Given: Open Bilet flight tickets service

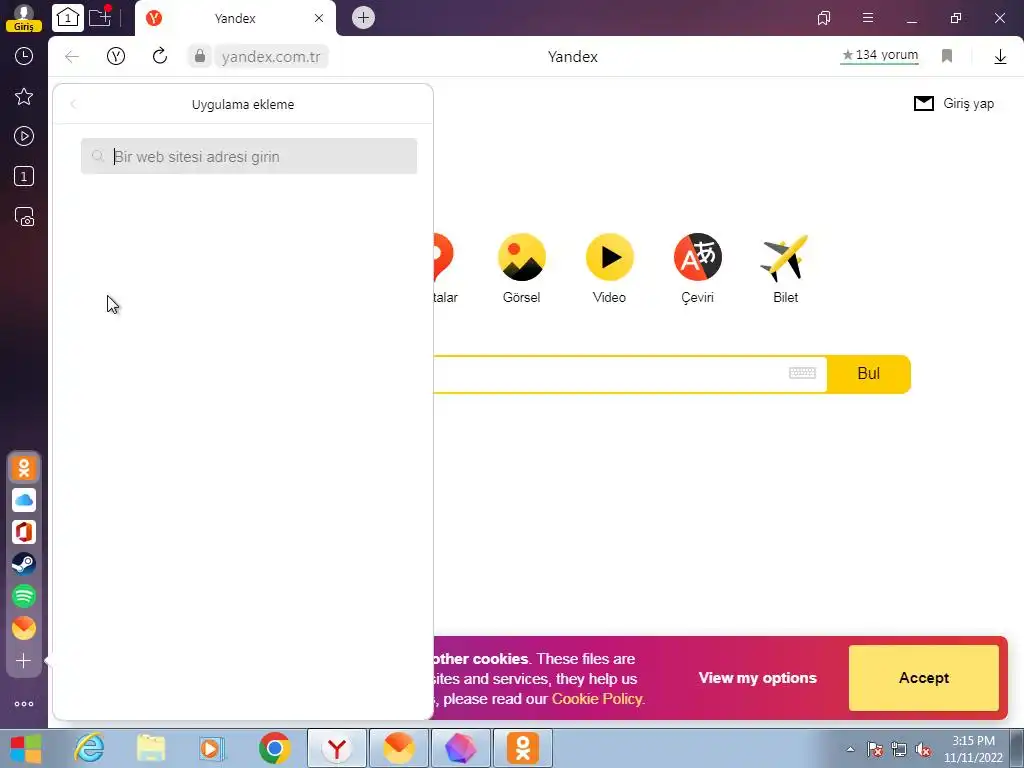Looking at the screenshot, I should [785, 268].
